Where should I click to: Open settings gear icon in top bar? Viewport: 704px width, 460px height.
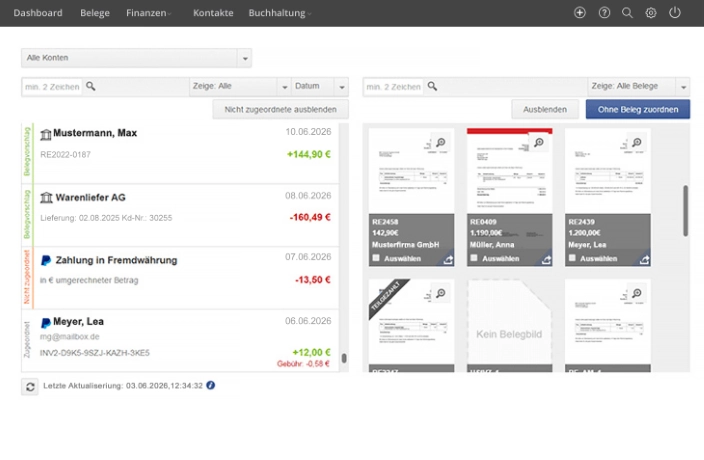pos(651,13)
